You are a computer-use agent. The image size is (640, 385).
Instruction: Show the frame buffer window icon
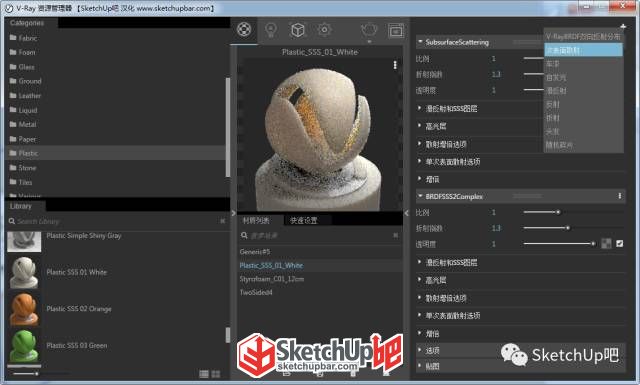point(396,31)
